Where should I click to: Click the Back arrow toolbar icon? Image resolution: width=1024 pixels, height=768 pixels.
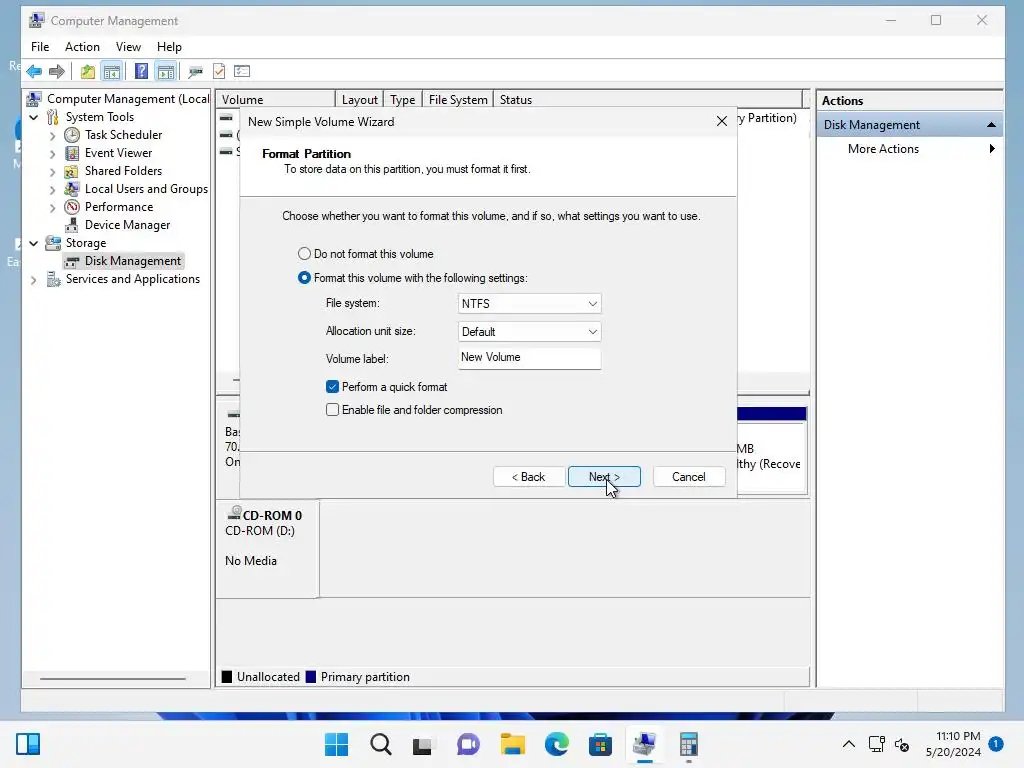[35, 71]
